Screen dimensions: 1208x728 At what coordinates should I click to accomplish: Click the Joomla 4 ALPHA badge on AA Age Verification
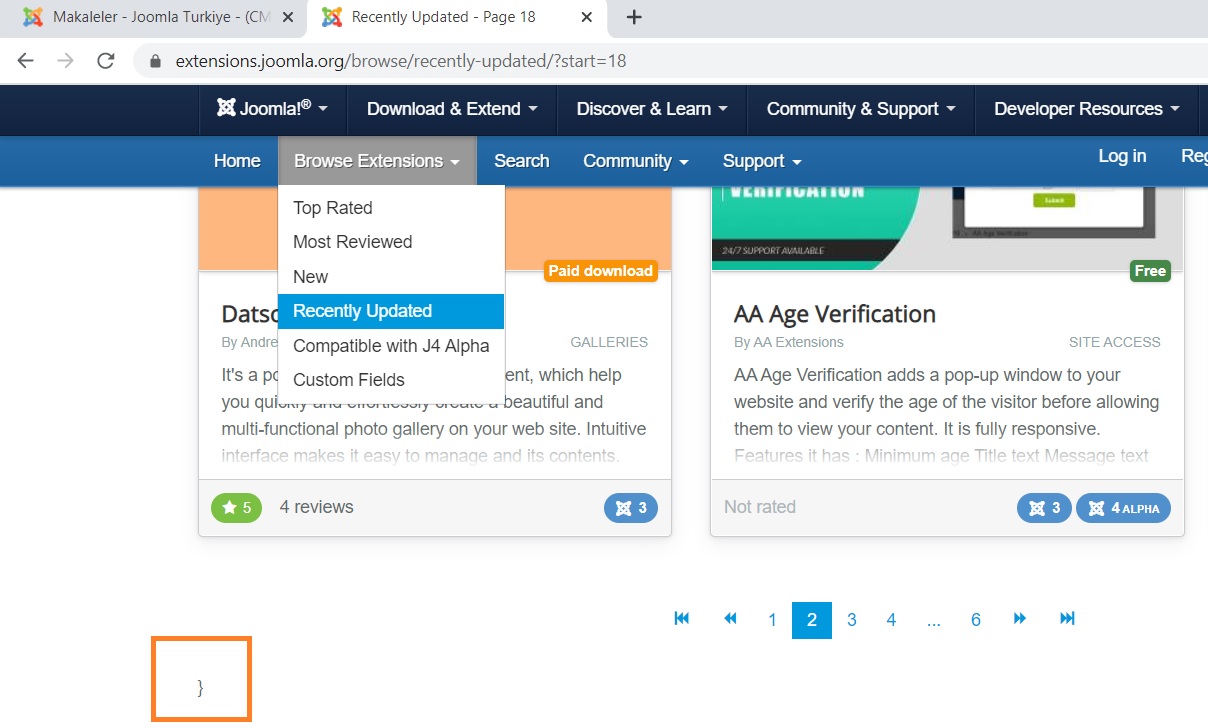tap(1123, 508)
